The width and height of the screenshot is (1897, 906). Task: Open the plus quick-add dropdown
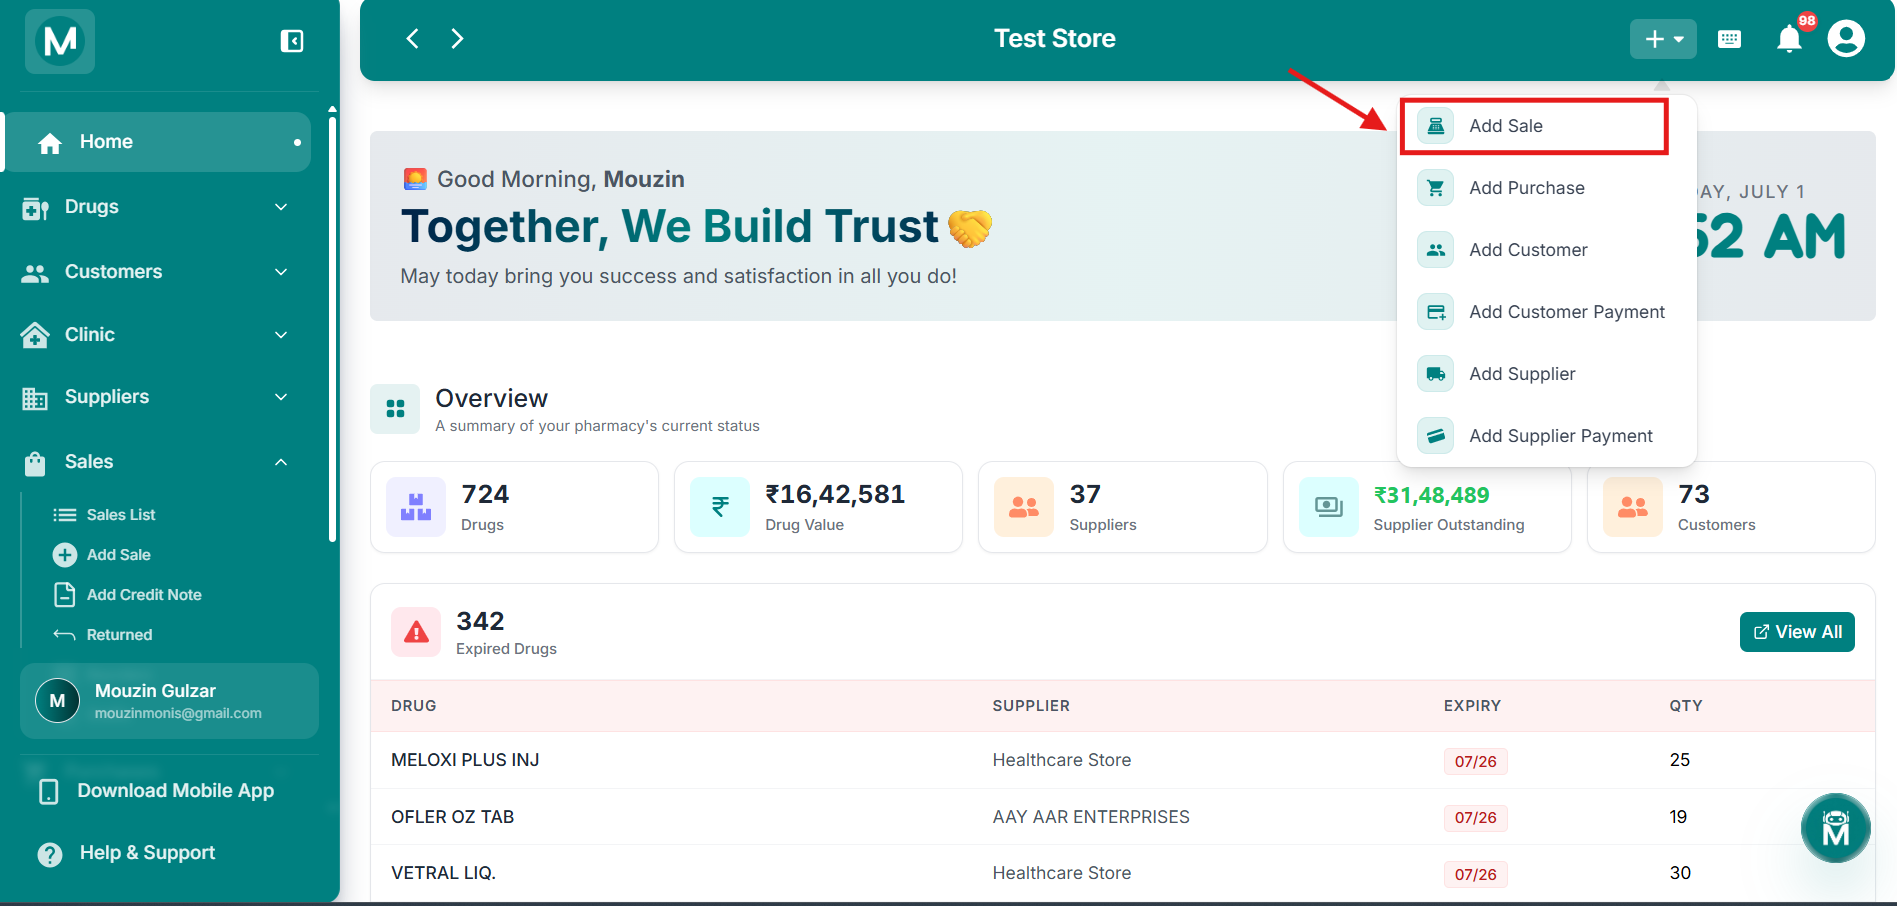(1663, 39)
